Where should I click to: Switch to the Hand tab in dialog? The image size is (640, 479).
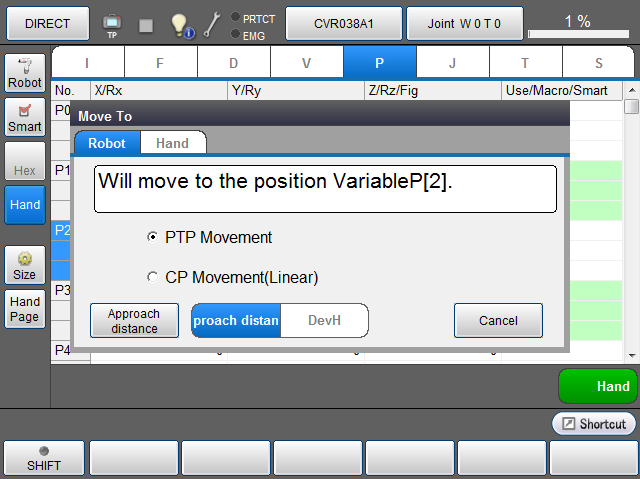(172, 143)
